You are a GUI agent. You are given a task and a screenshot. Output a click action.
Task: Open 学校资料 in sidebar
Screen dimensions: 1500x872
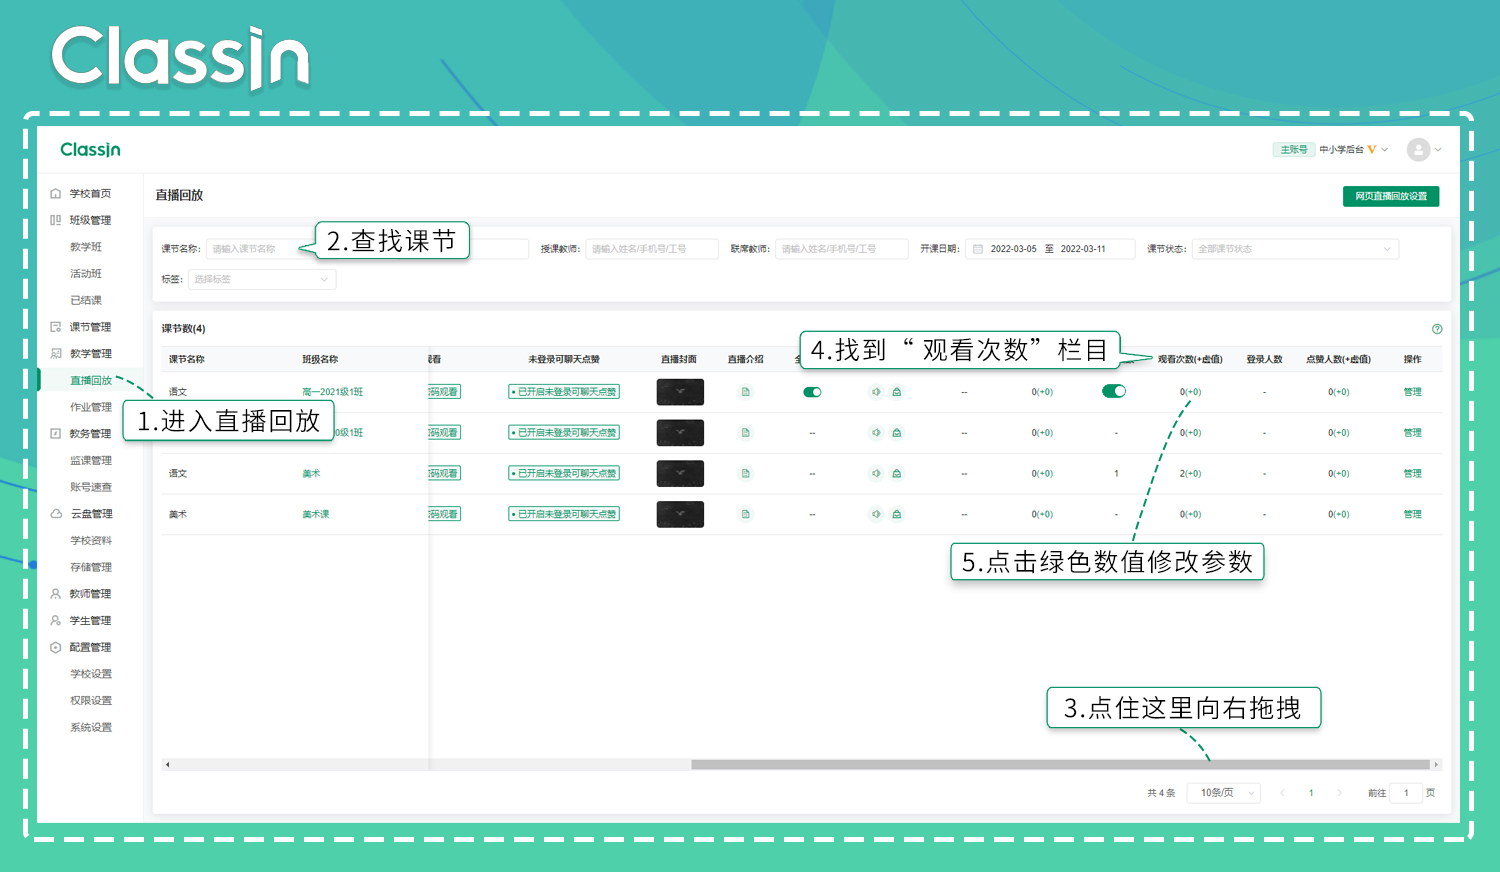(x=91, y=540)
